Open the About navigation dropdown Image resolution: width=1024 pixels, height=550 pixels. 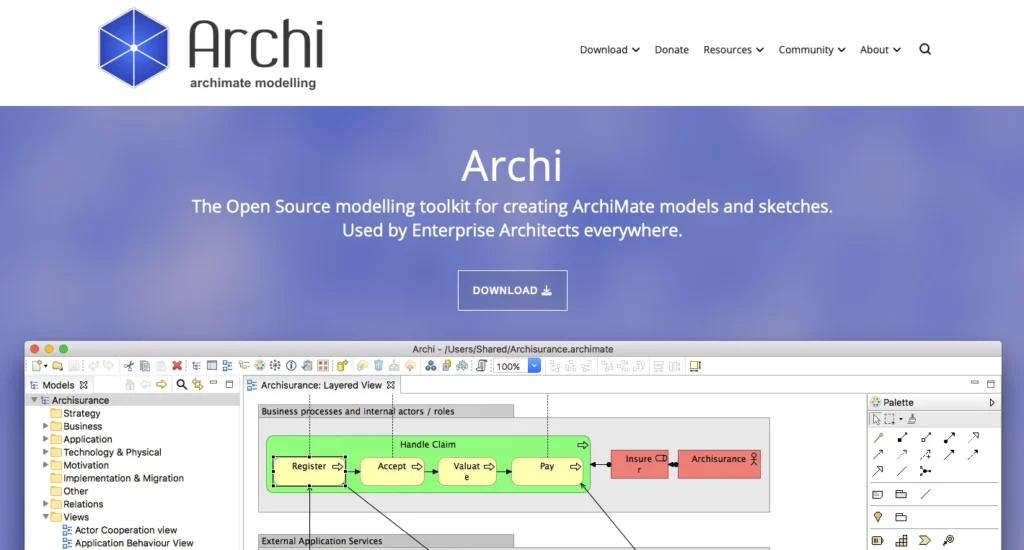tap(880, 50)
